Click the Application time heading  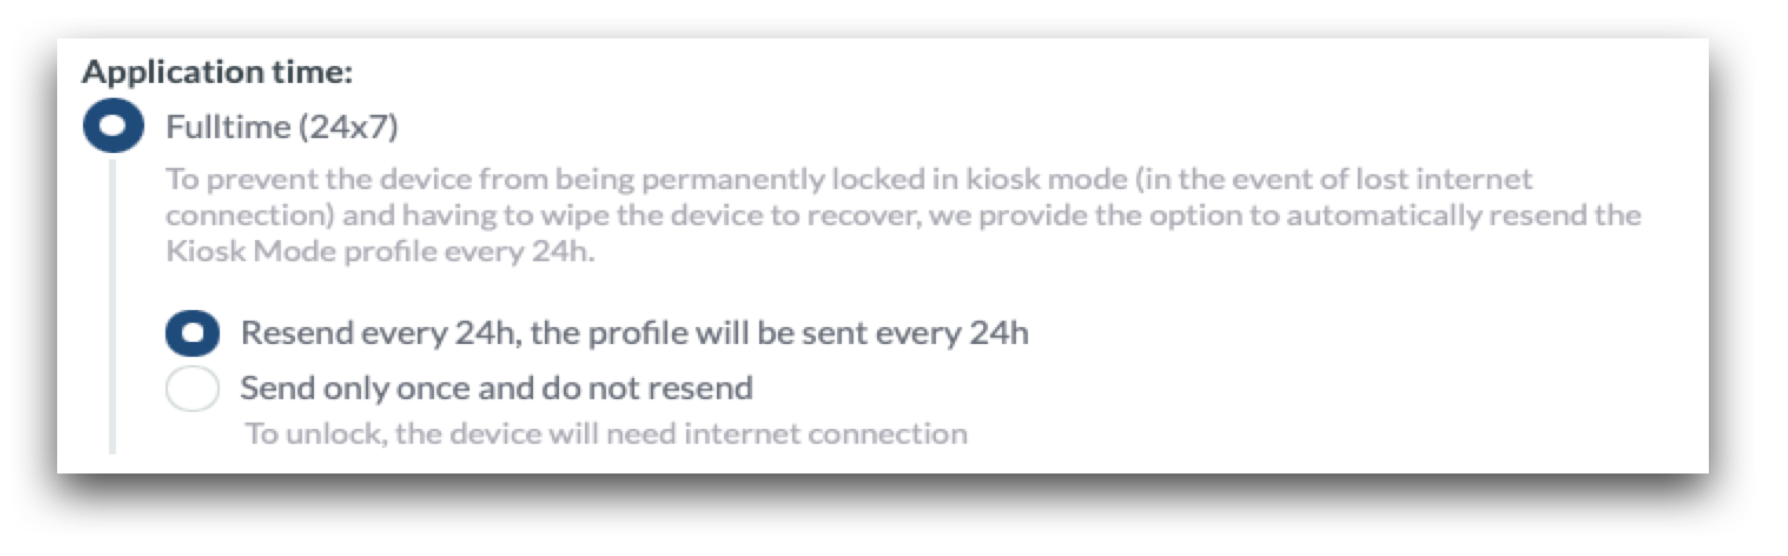217,72
